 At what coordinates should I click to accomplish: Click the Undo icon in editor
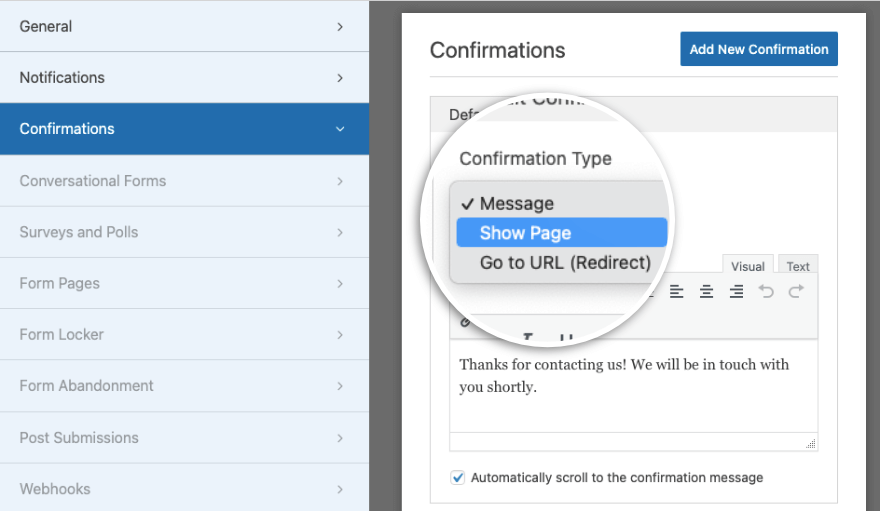click(x=766, y=291)
